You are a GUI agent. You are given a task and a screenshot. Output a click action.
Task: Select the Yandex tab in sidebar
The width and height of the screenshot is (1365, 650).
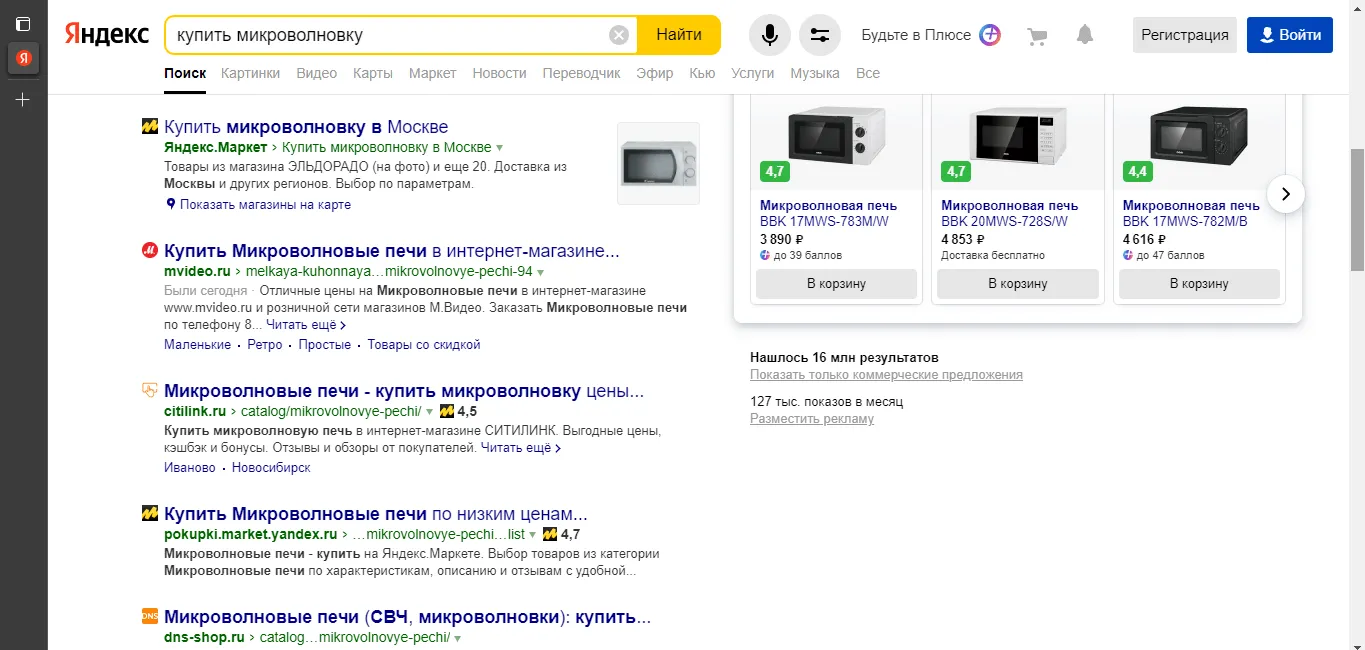(23, 59)
